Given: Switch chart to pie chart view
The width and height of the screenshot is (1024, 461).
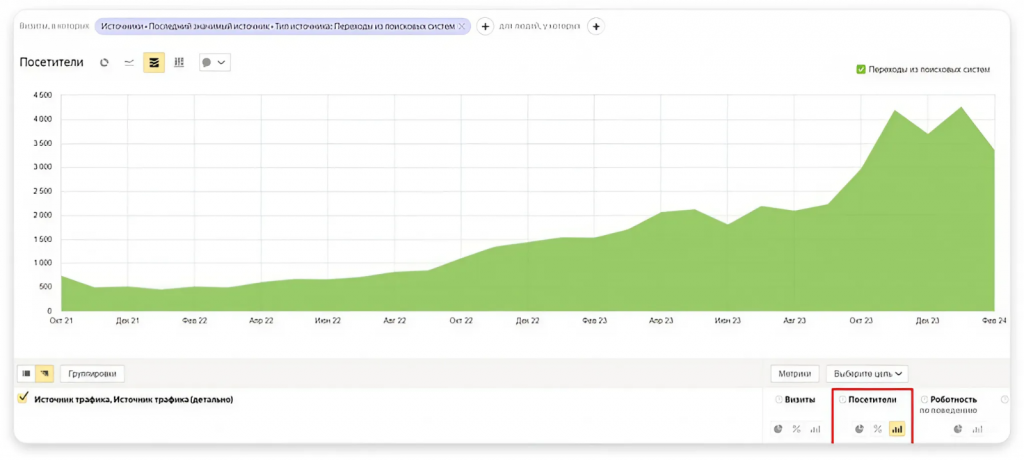Looking at the screenshot, I should click(104, 63).
